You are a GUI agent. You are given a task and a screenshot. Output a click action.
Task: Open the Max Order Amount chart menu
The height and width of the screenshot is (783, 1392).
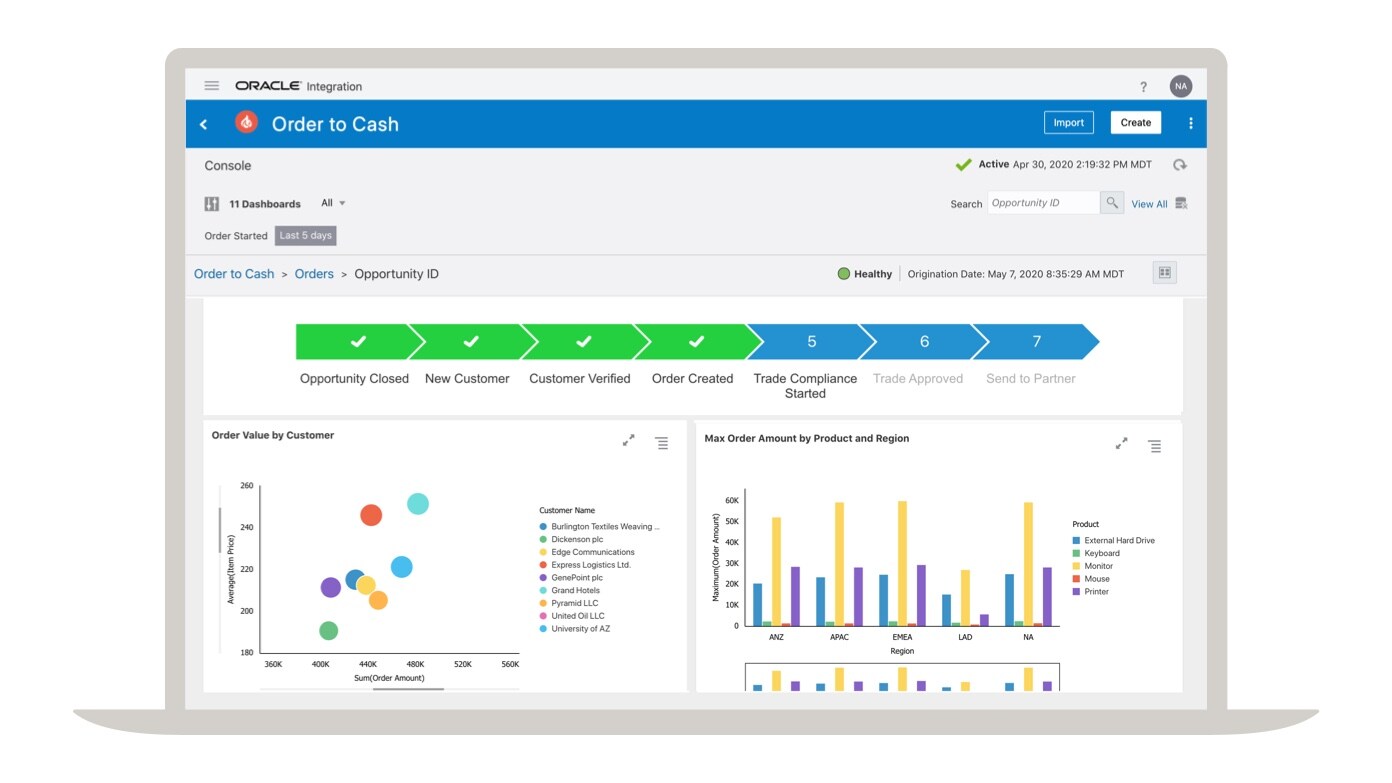coord(1155,446)
